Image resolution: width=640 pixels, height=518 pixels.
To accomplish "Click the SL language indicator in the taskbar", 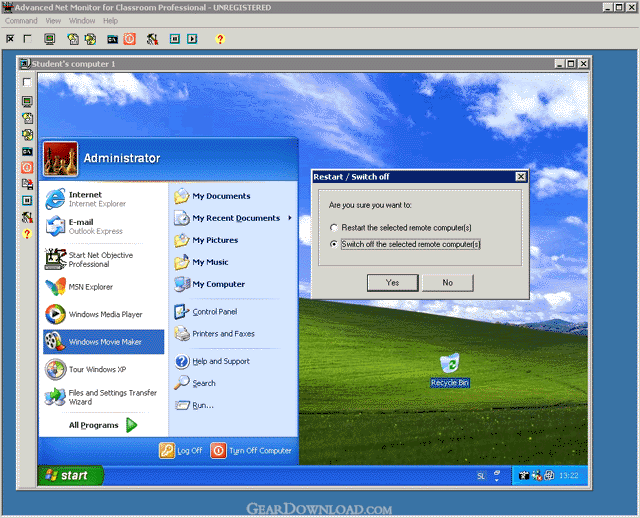I will [x=481, y=476].
